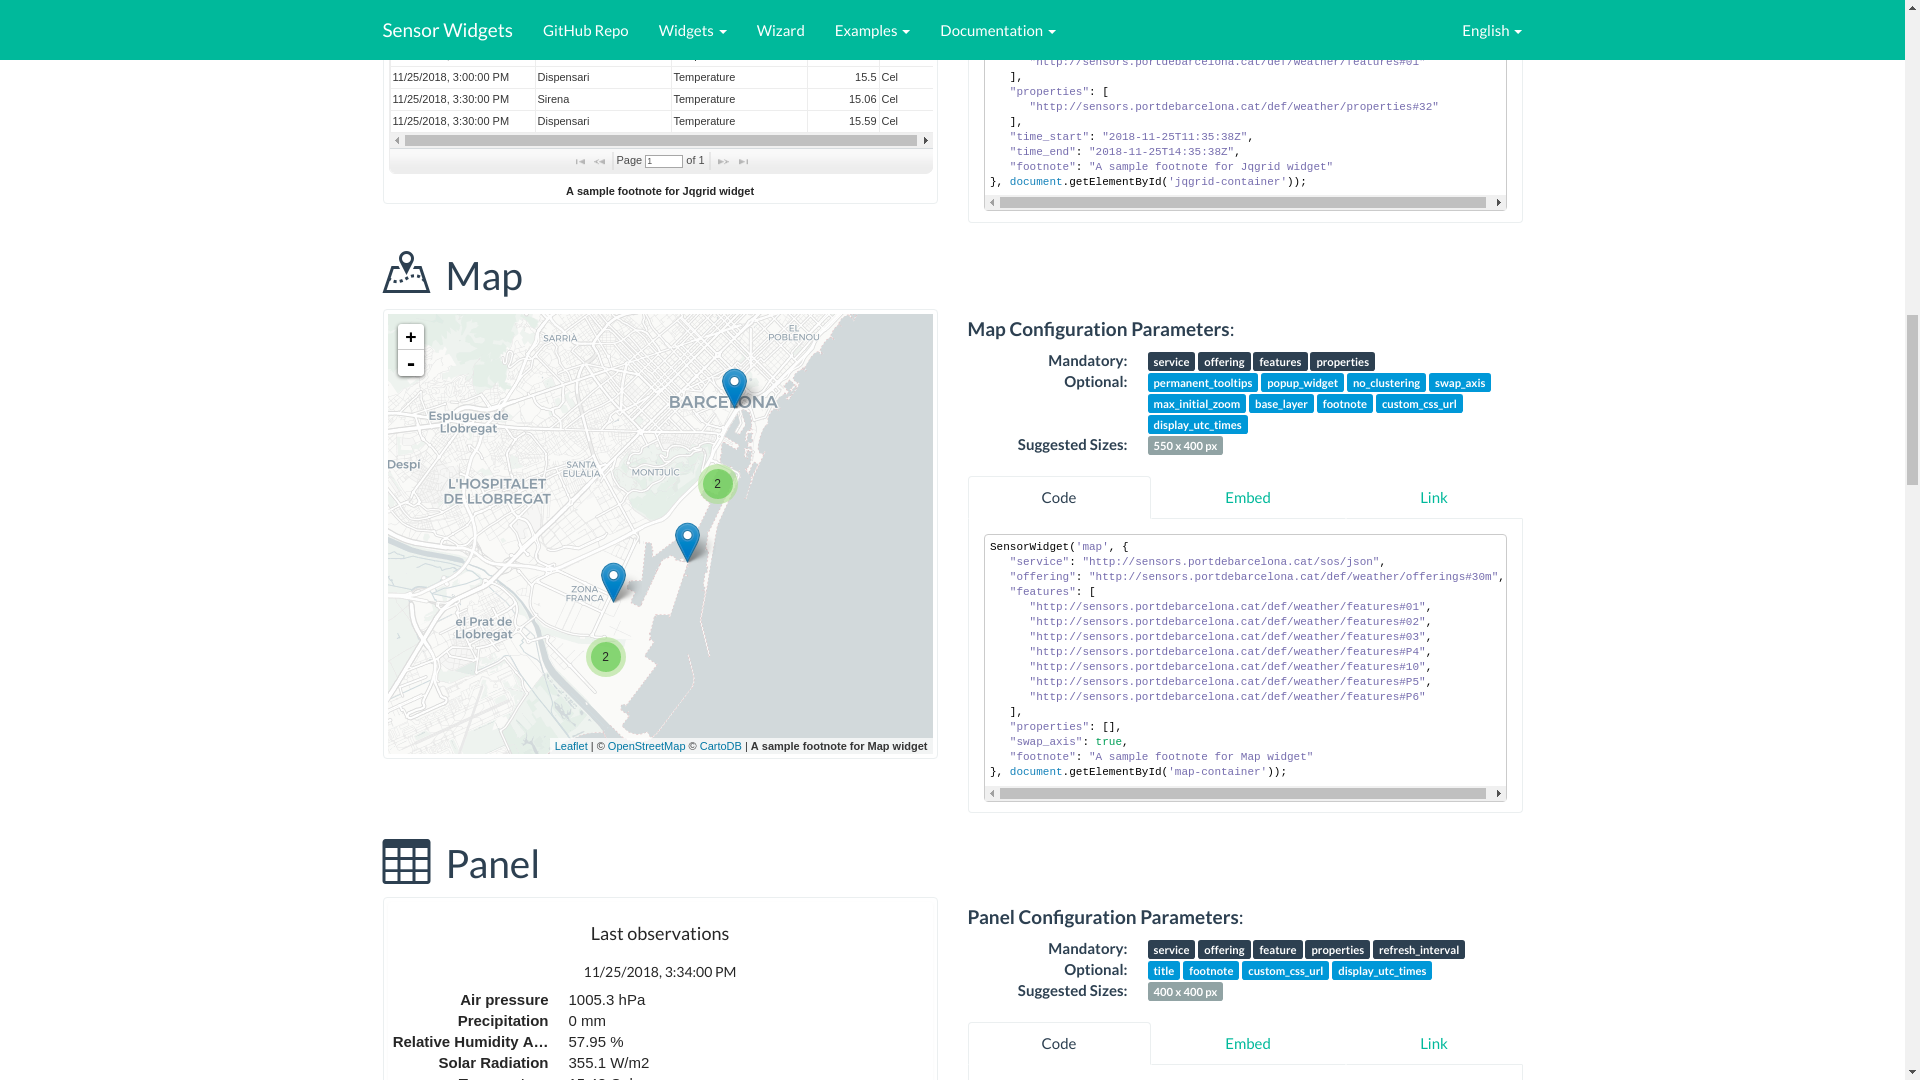The height and width of the screenshot is (1080, 1920).
Task: Expand the lower green cluster near El Prat
Action: coord(605,657)
